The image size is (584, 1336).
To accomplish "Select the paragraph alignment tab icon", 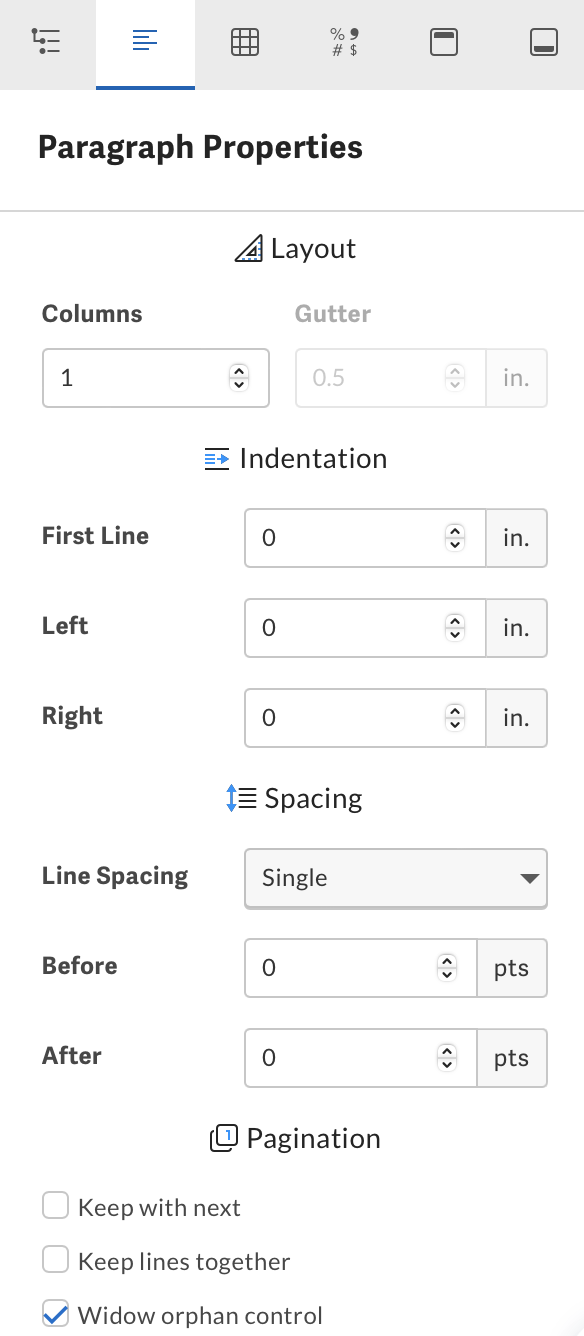I will pos(145,42).
